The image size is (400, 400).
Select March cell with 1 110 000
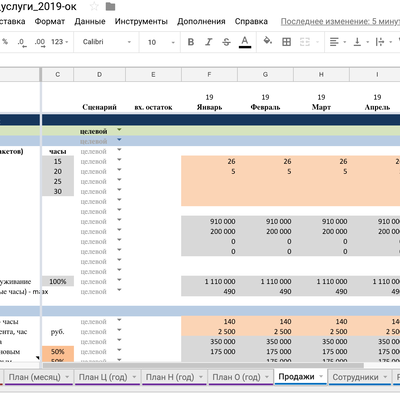coord(321,282)
